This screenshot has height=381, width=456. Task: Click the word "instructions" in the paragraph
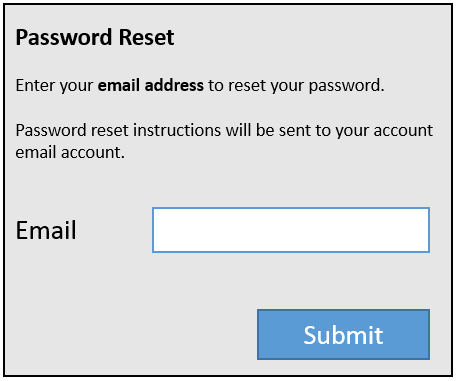(177, 130)
